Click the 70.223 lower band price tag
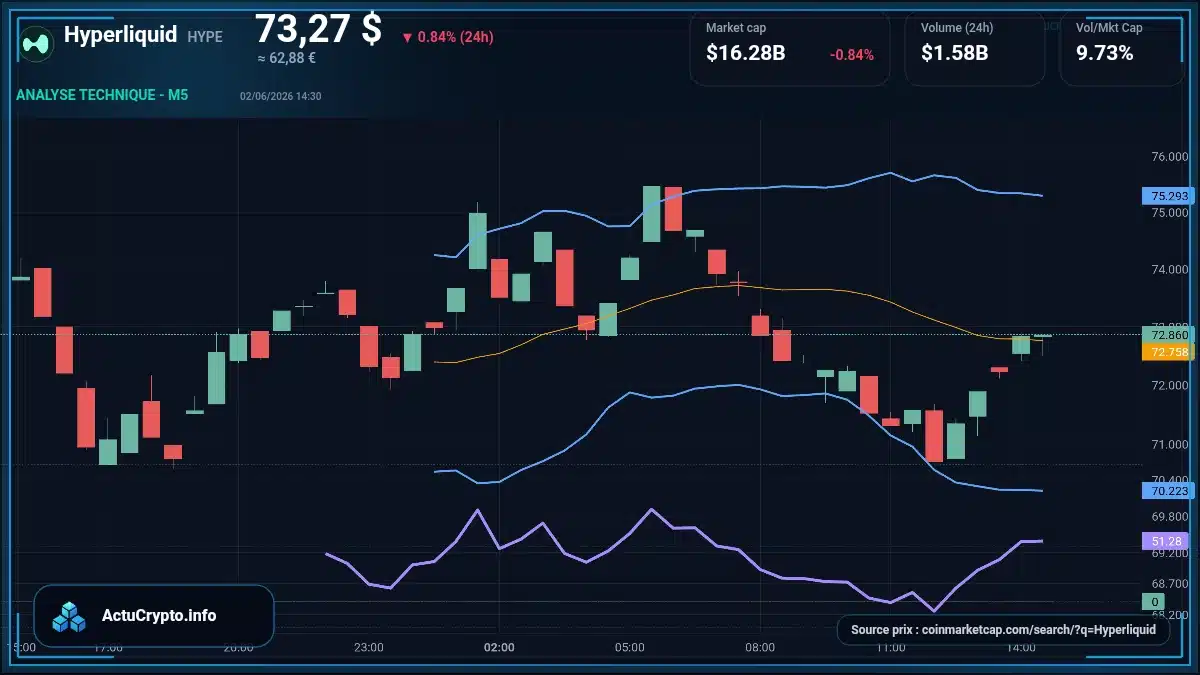Viewport: 1200px width, 675px height. pos(1169,490)
